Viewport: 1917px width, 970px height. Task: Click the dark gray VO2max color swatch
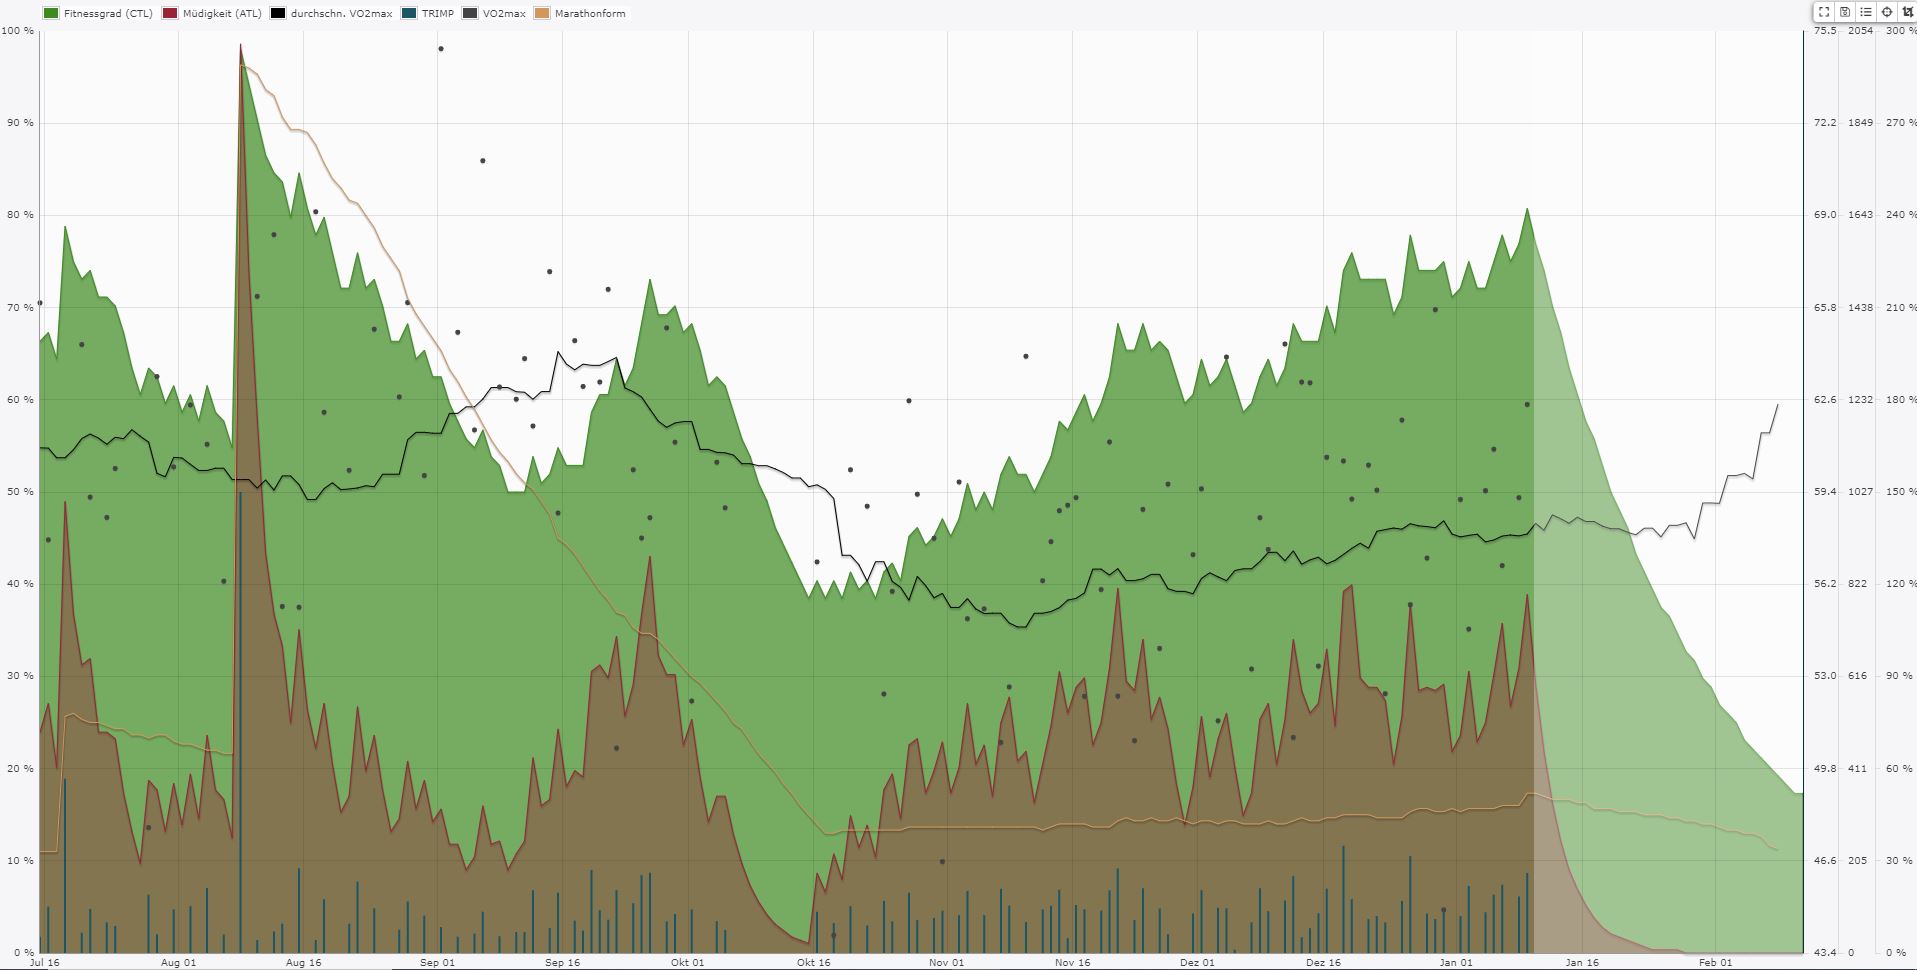[x=470, y=14]
